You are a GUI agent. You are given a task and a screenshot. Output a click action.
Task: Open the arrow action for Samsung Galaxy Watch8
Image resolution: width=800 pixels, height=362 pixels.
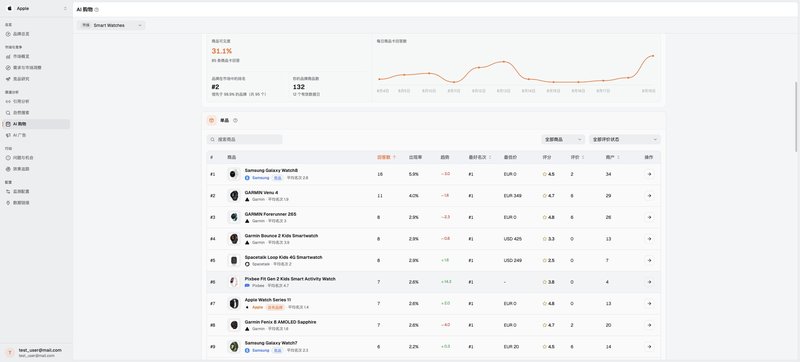click(649, 174)
